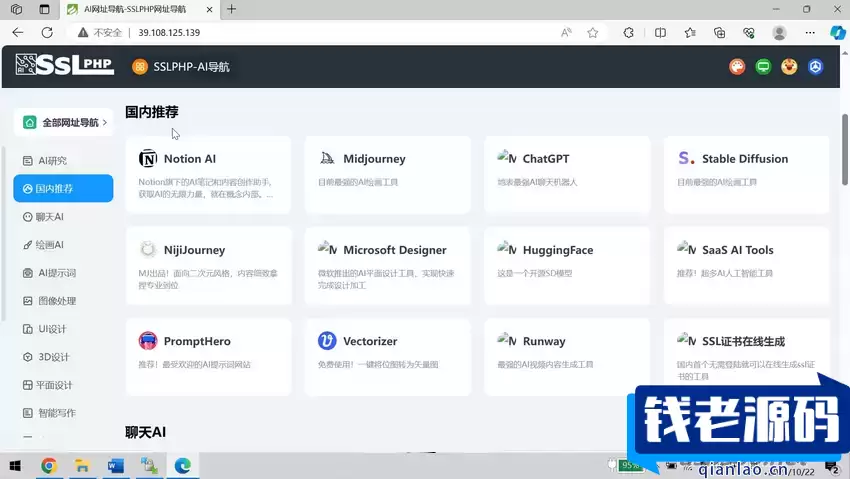850x479 pixels.
Task: Click the AI研究 sidebar icon
Action: [28, 161]
